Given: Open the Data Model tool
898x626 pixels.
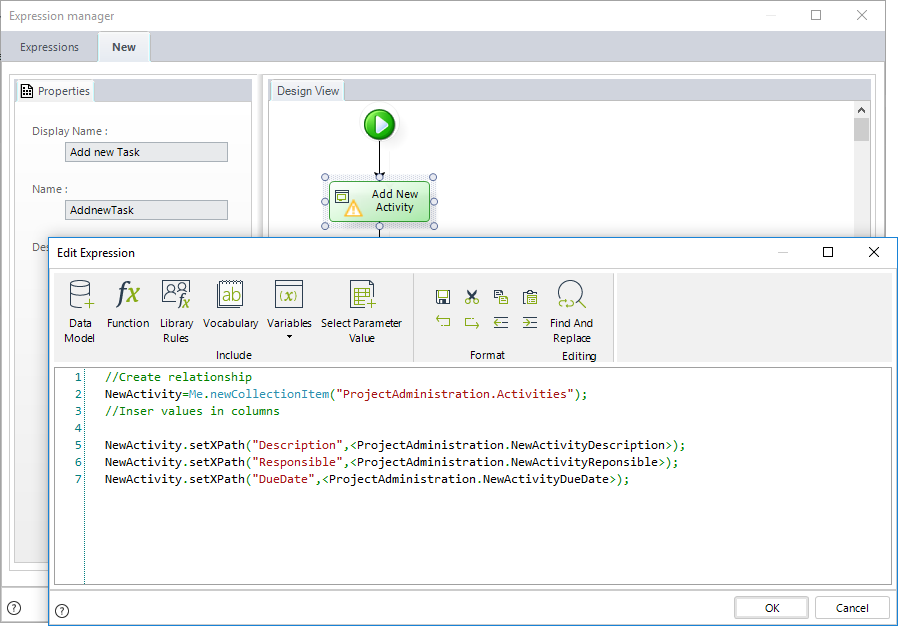Looking at the screenshot, I should (80, 311).
